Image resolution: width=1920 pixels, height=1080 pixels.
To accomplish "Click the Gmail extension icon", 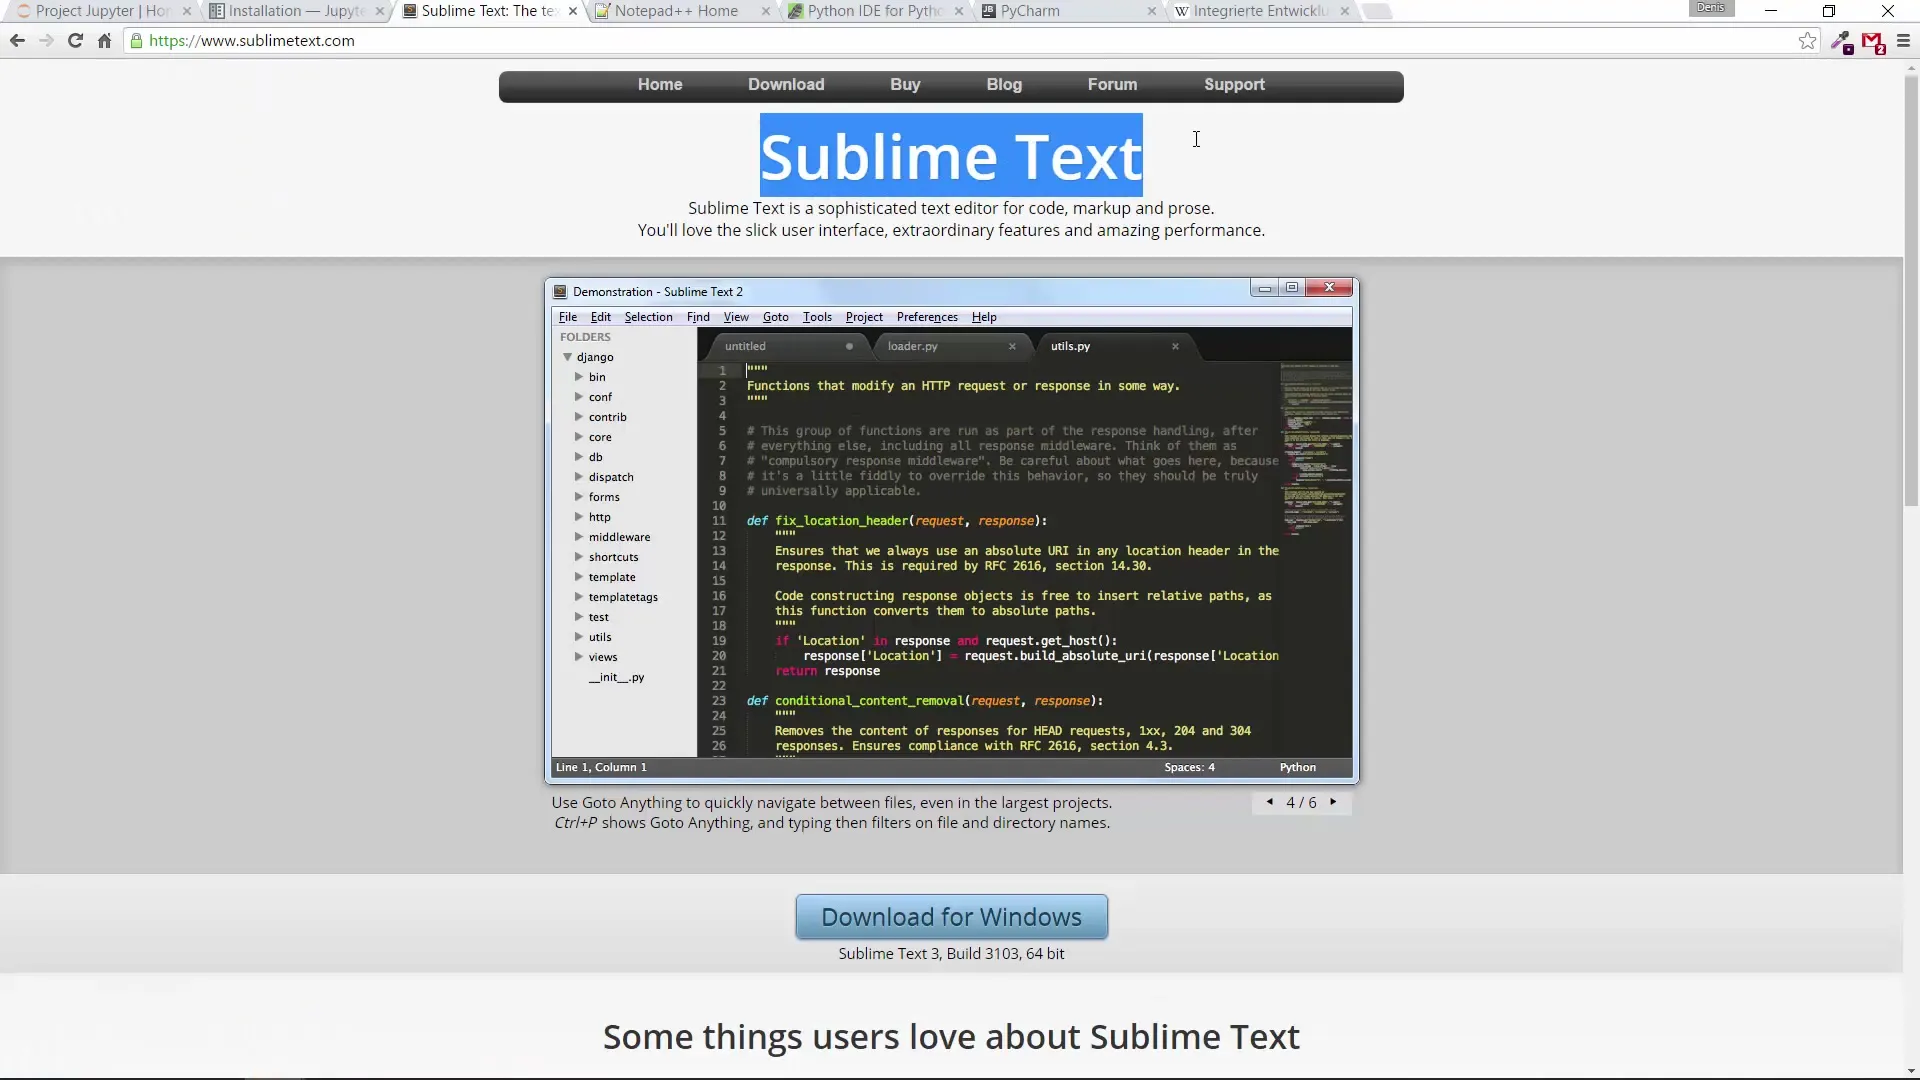I will 1873,42.
